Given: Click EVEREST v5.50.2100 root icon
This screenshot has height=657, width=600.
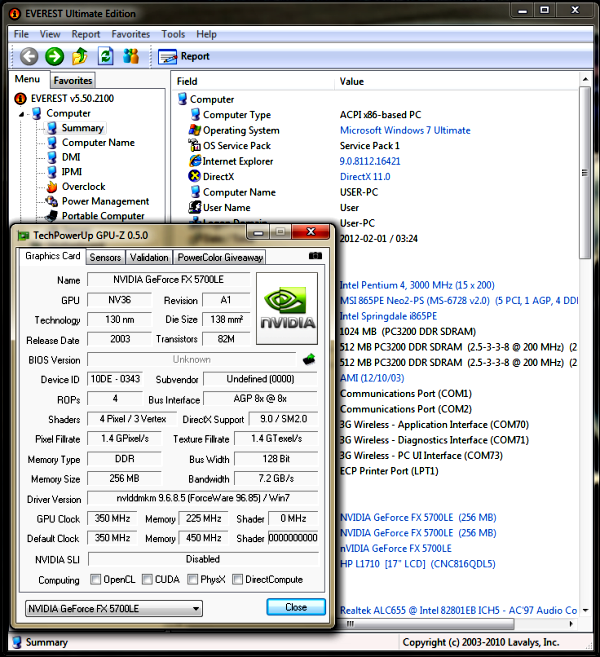Looking at the screenshot, I should tap(20, 98).
